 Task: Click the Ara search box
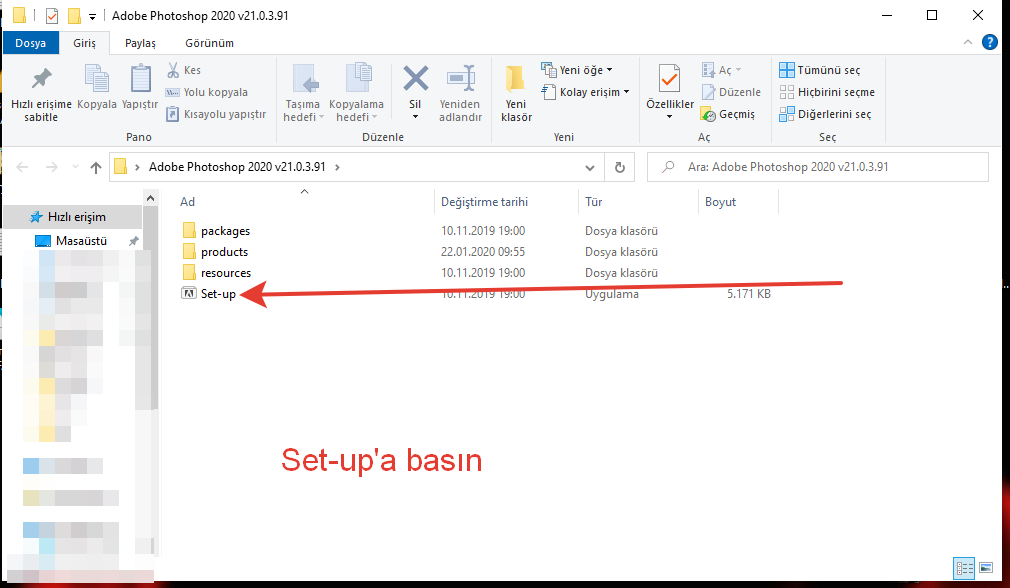click(x=818, y=167)
